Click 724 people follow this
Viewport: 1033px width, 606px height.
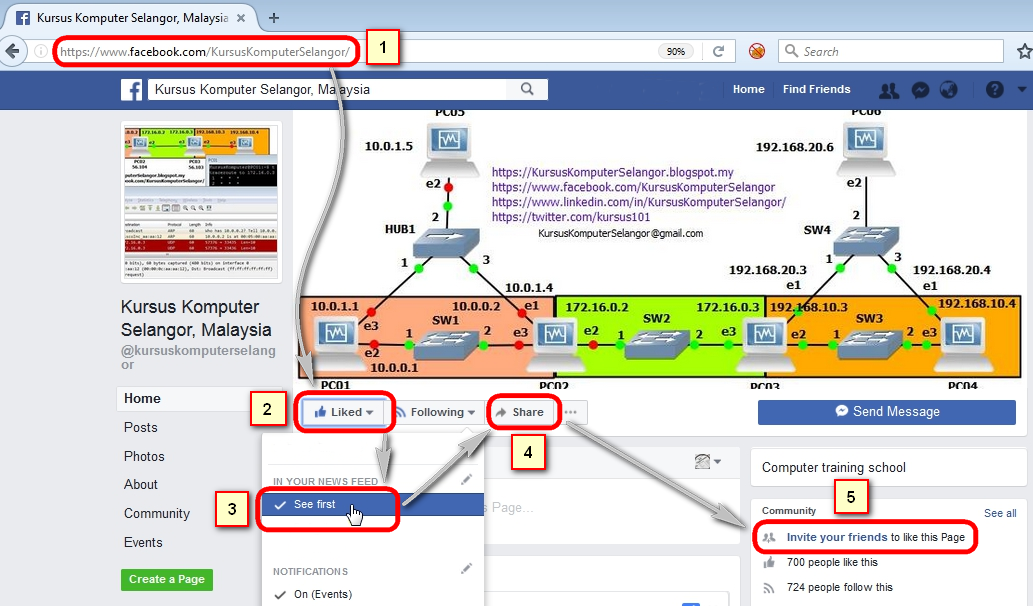point(839,588)
